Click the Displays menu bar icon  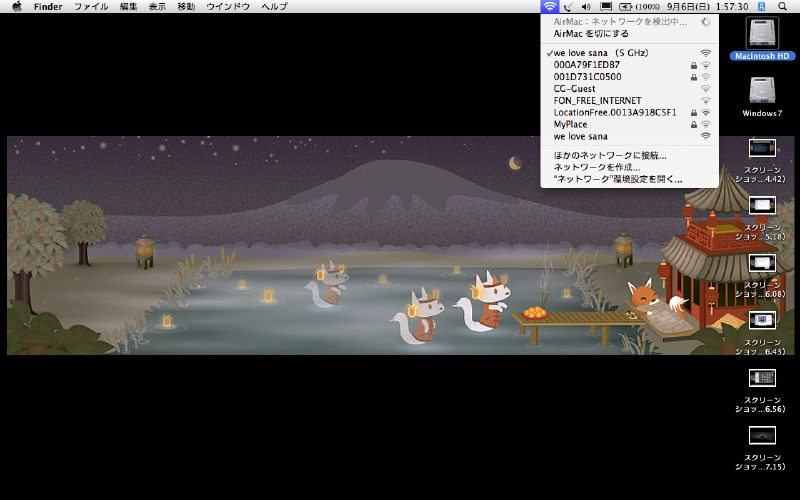pyautogui.click(x=606, y=7)
